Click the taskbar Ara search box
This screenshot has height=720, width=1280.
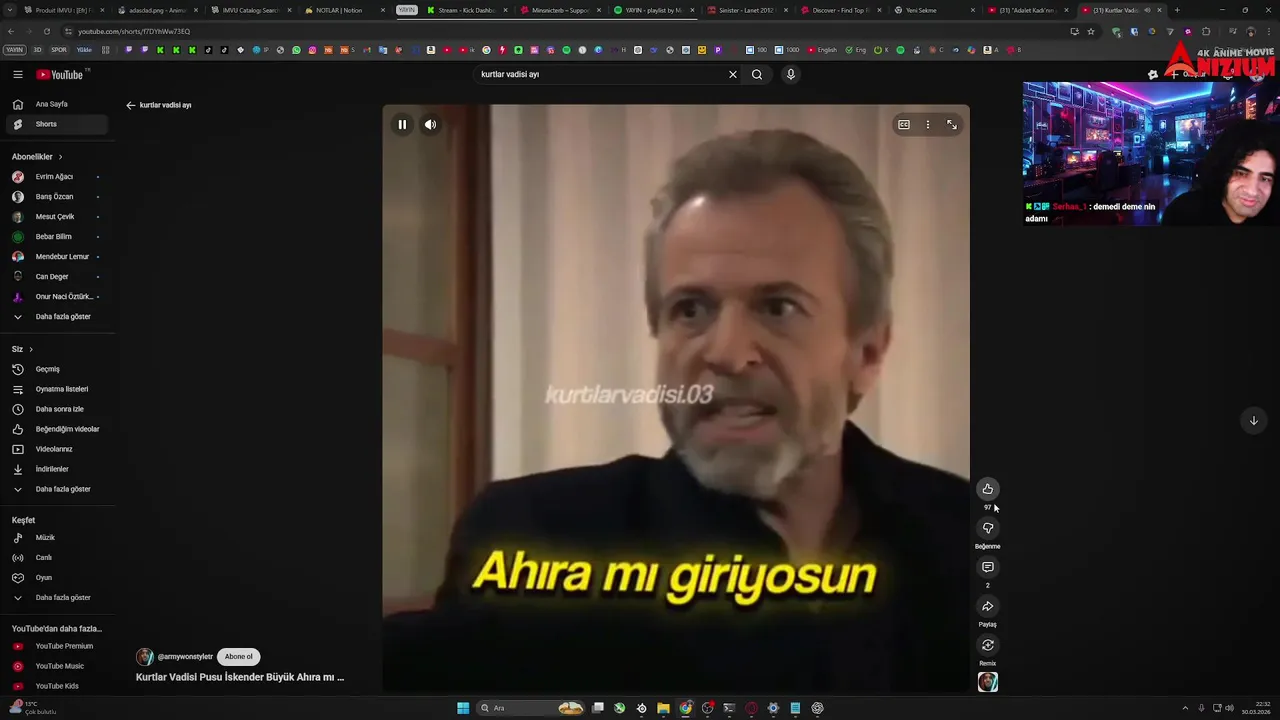tap(531, 708)
